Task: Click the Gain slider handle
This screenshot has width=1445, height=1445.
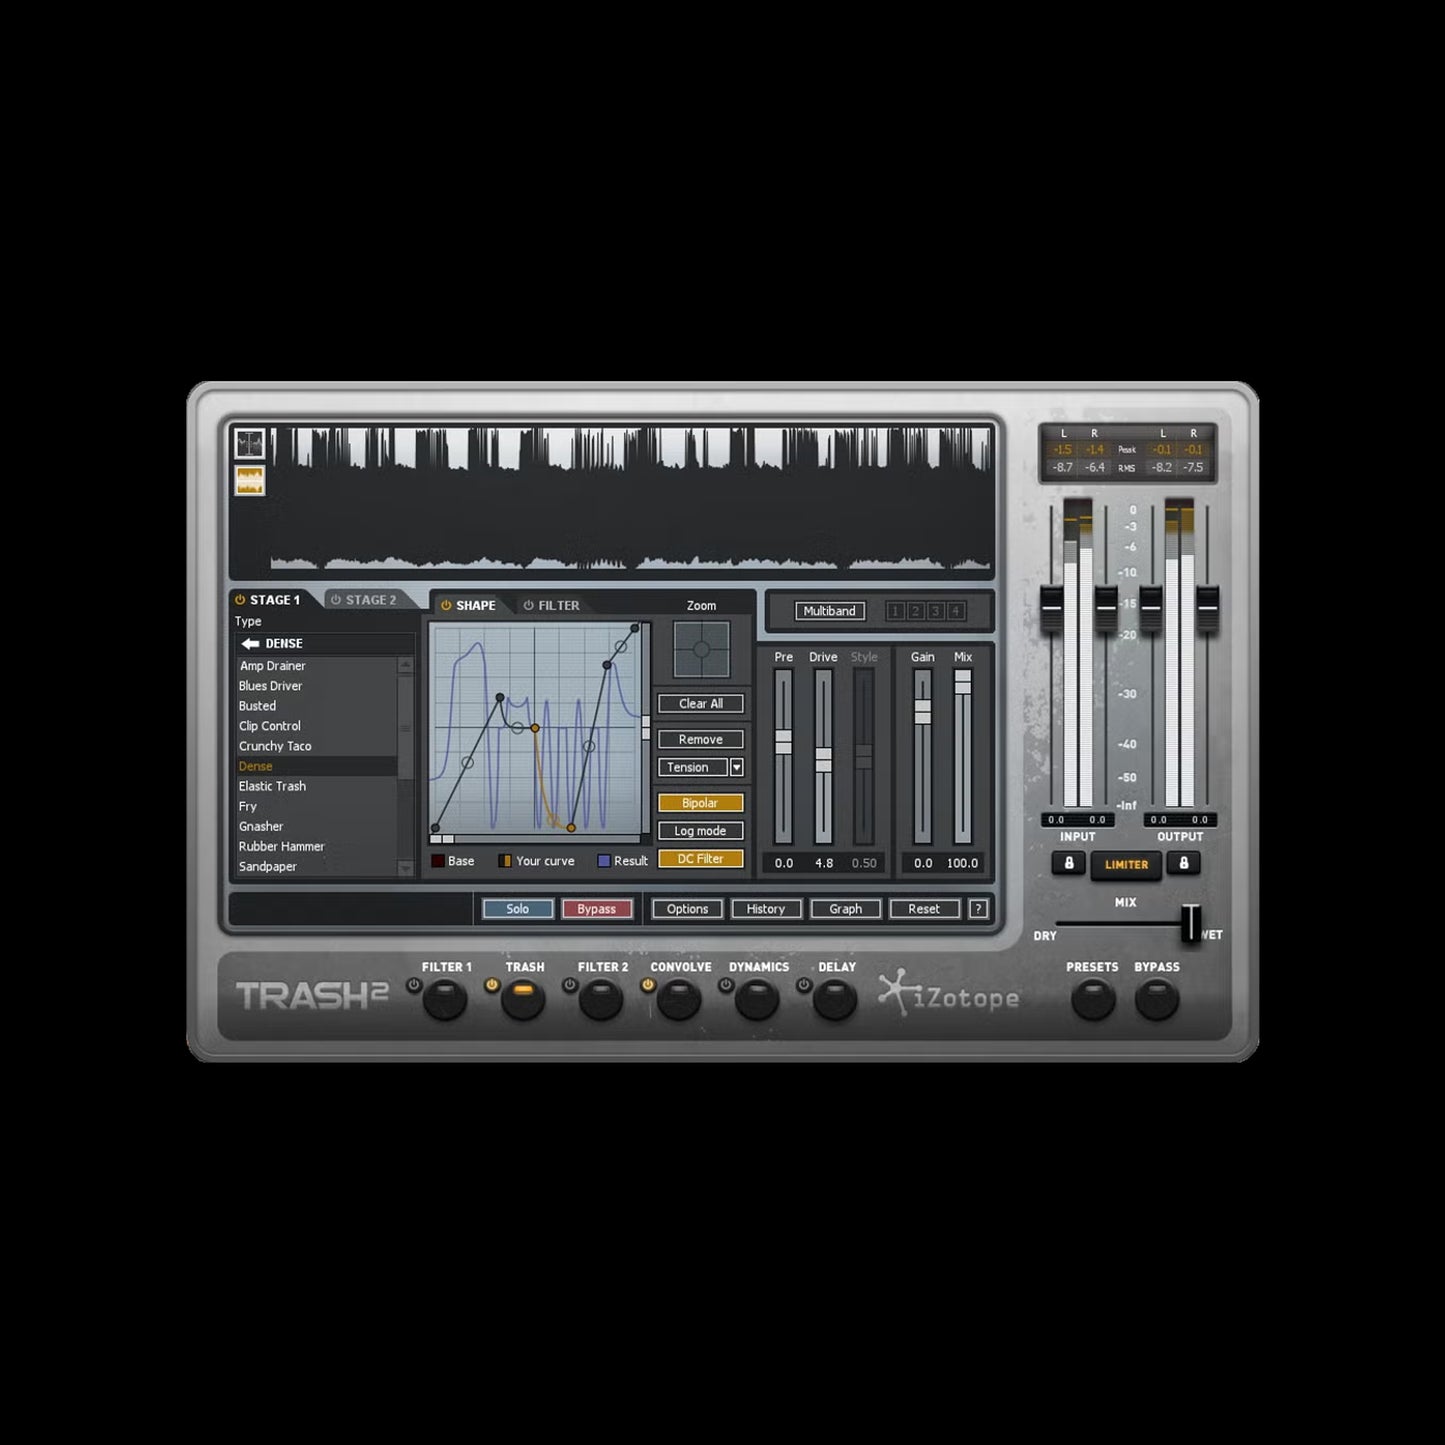Action: [x=923, y=712]
